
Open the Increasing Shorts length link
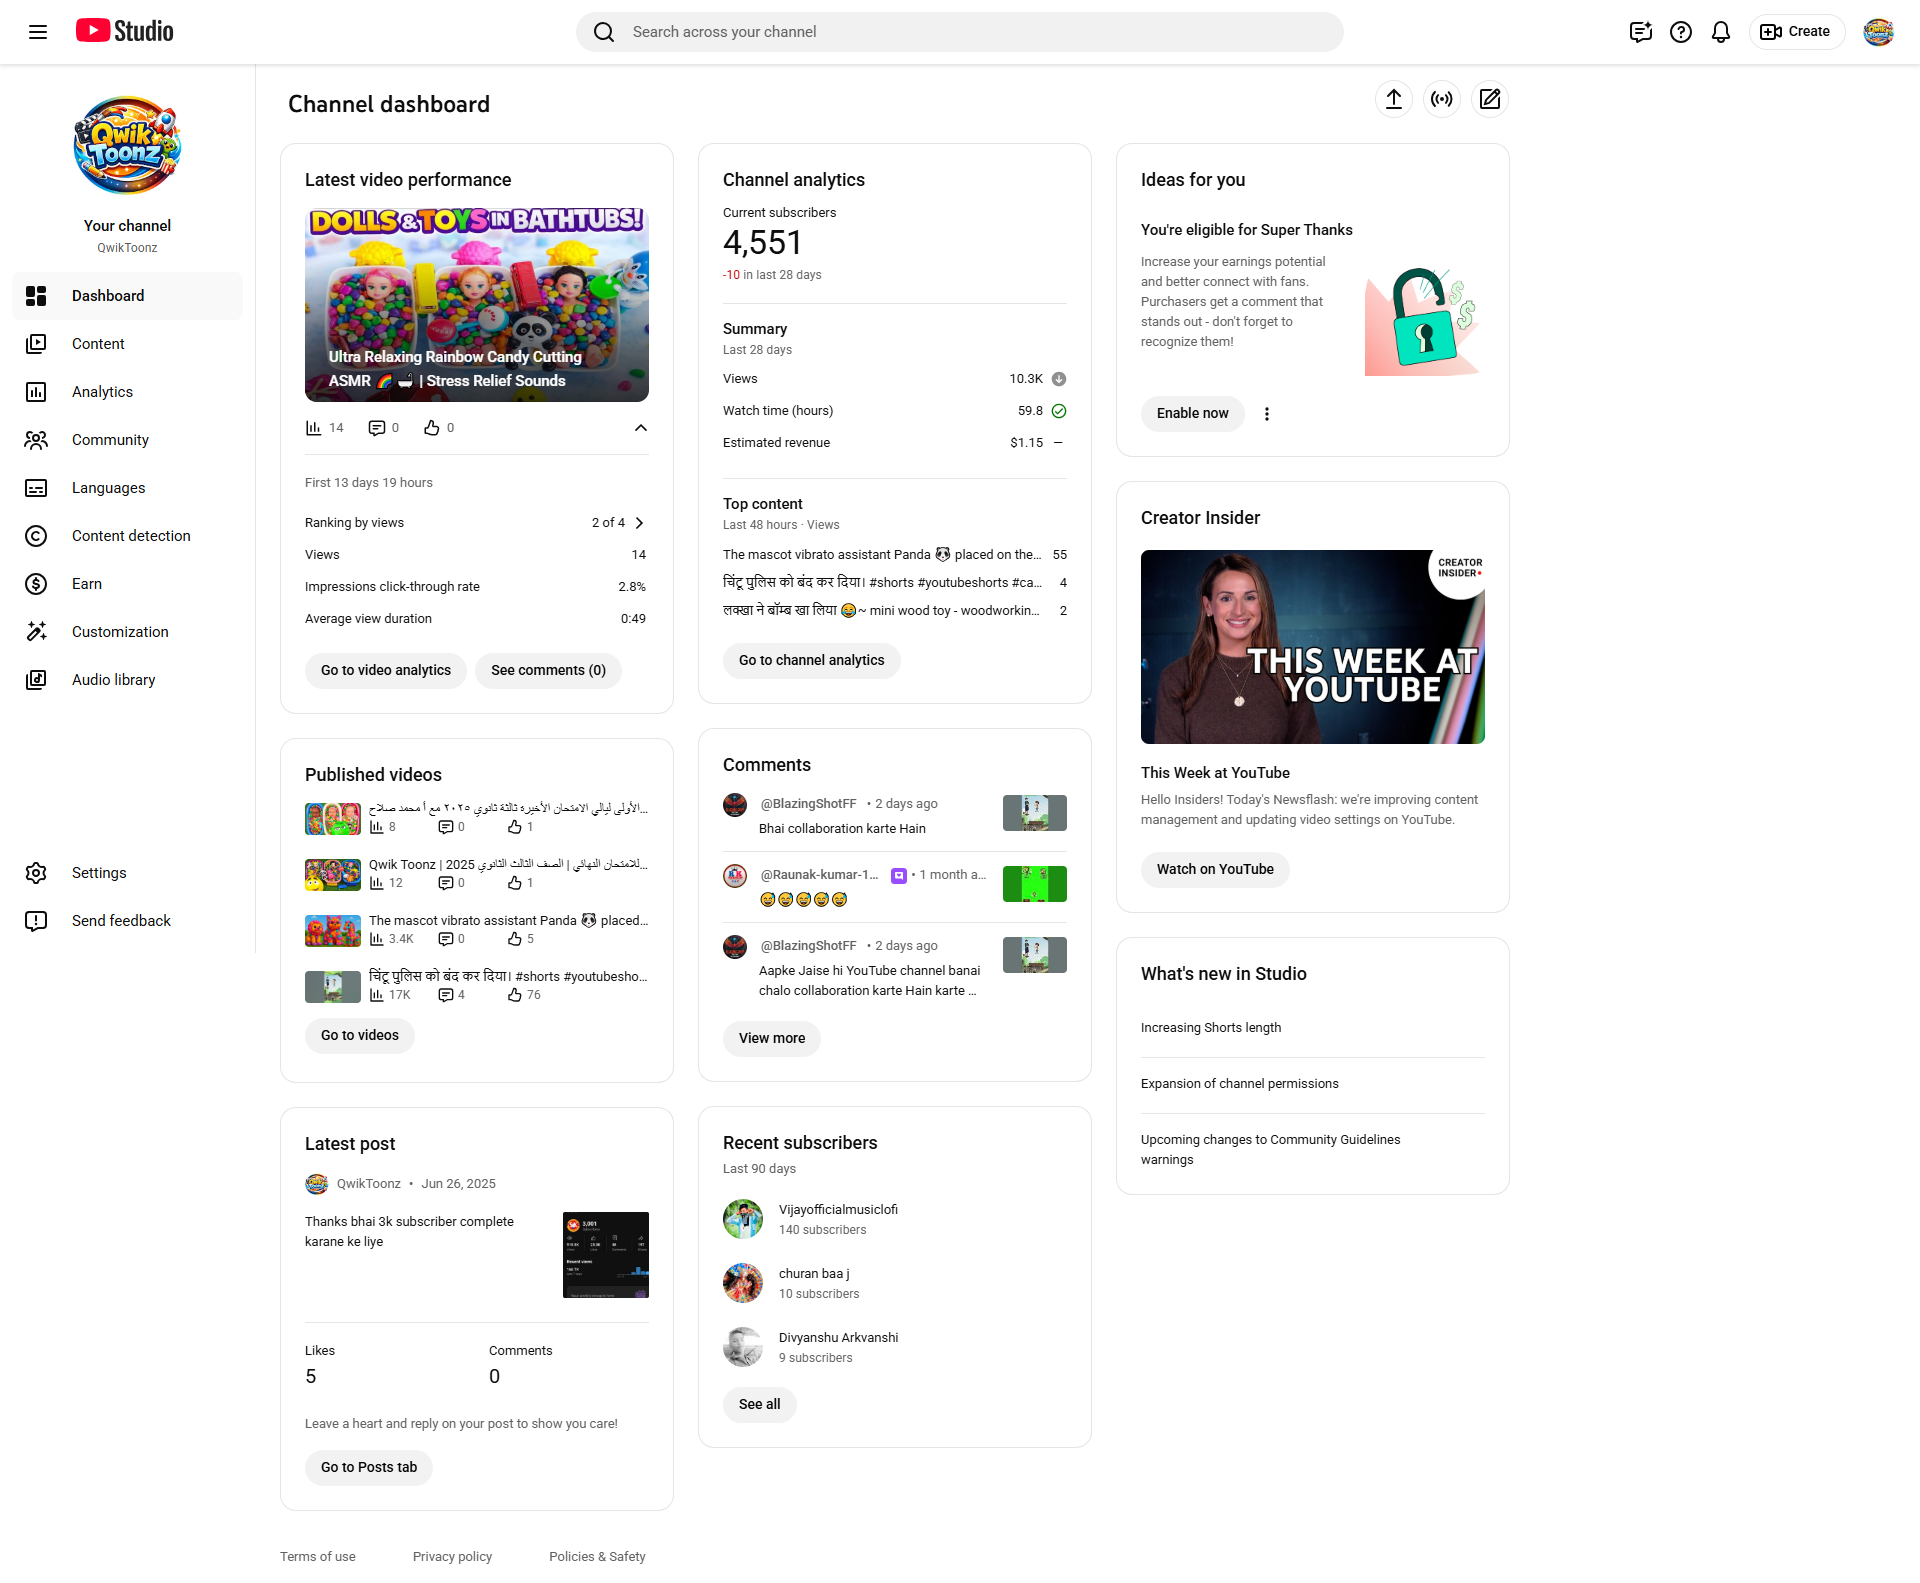(1210, 1027)
